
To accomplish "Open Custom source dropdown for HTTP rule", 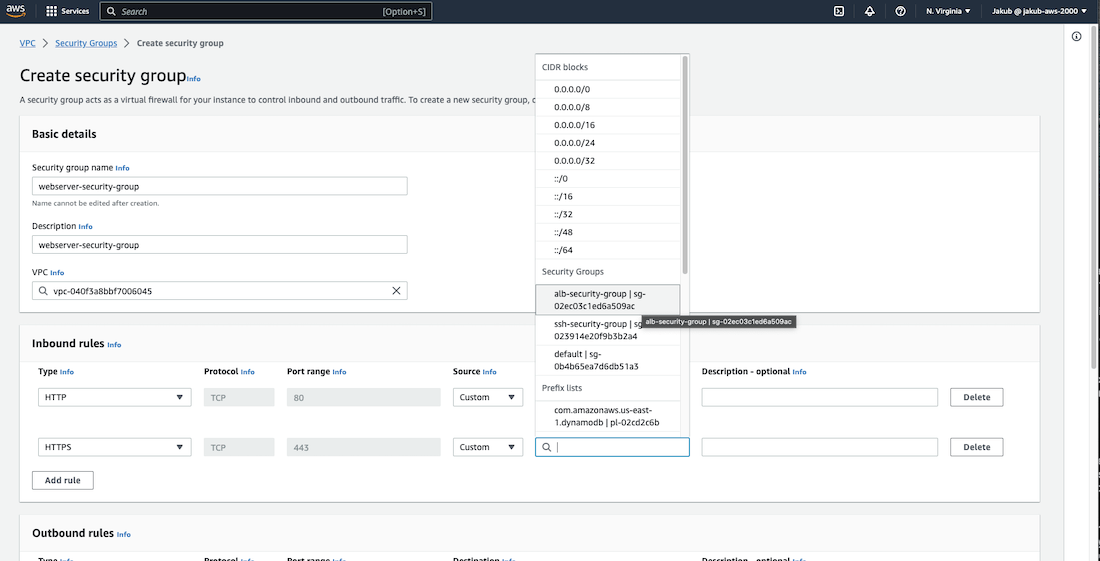I will click(x=488, y=397).
